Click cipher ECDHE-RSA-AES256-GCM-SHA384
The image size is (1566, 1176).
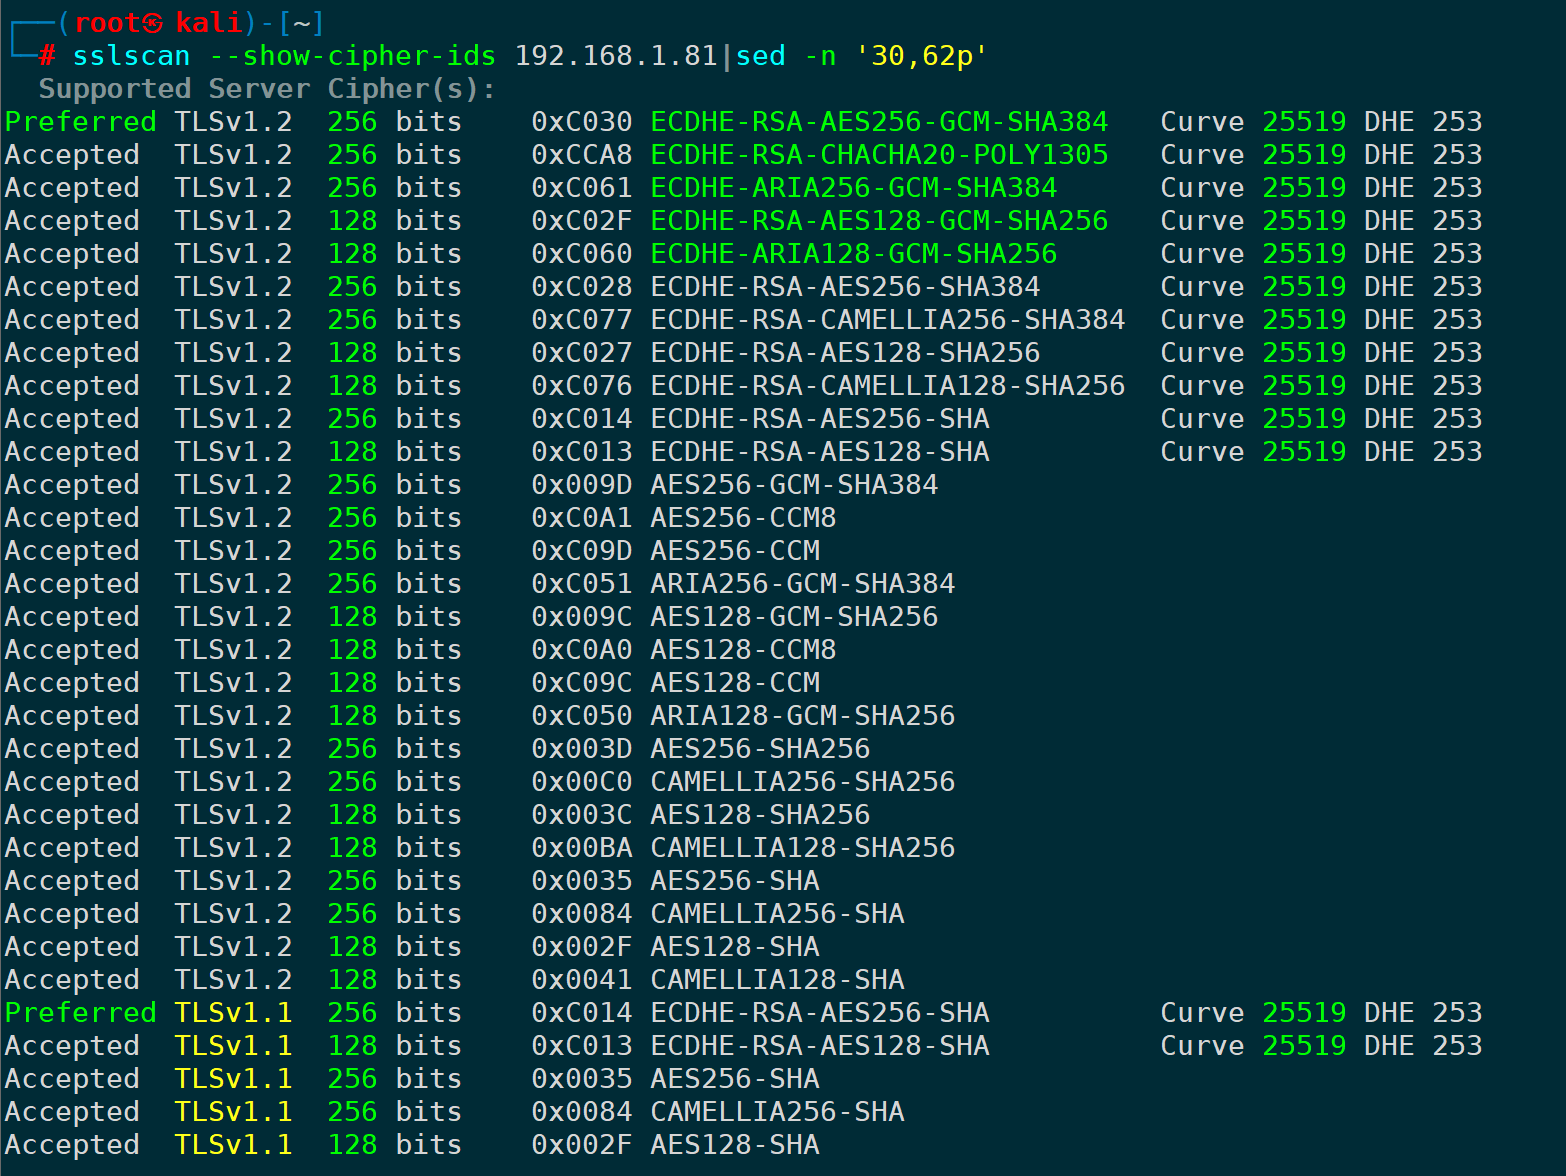879,122
